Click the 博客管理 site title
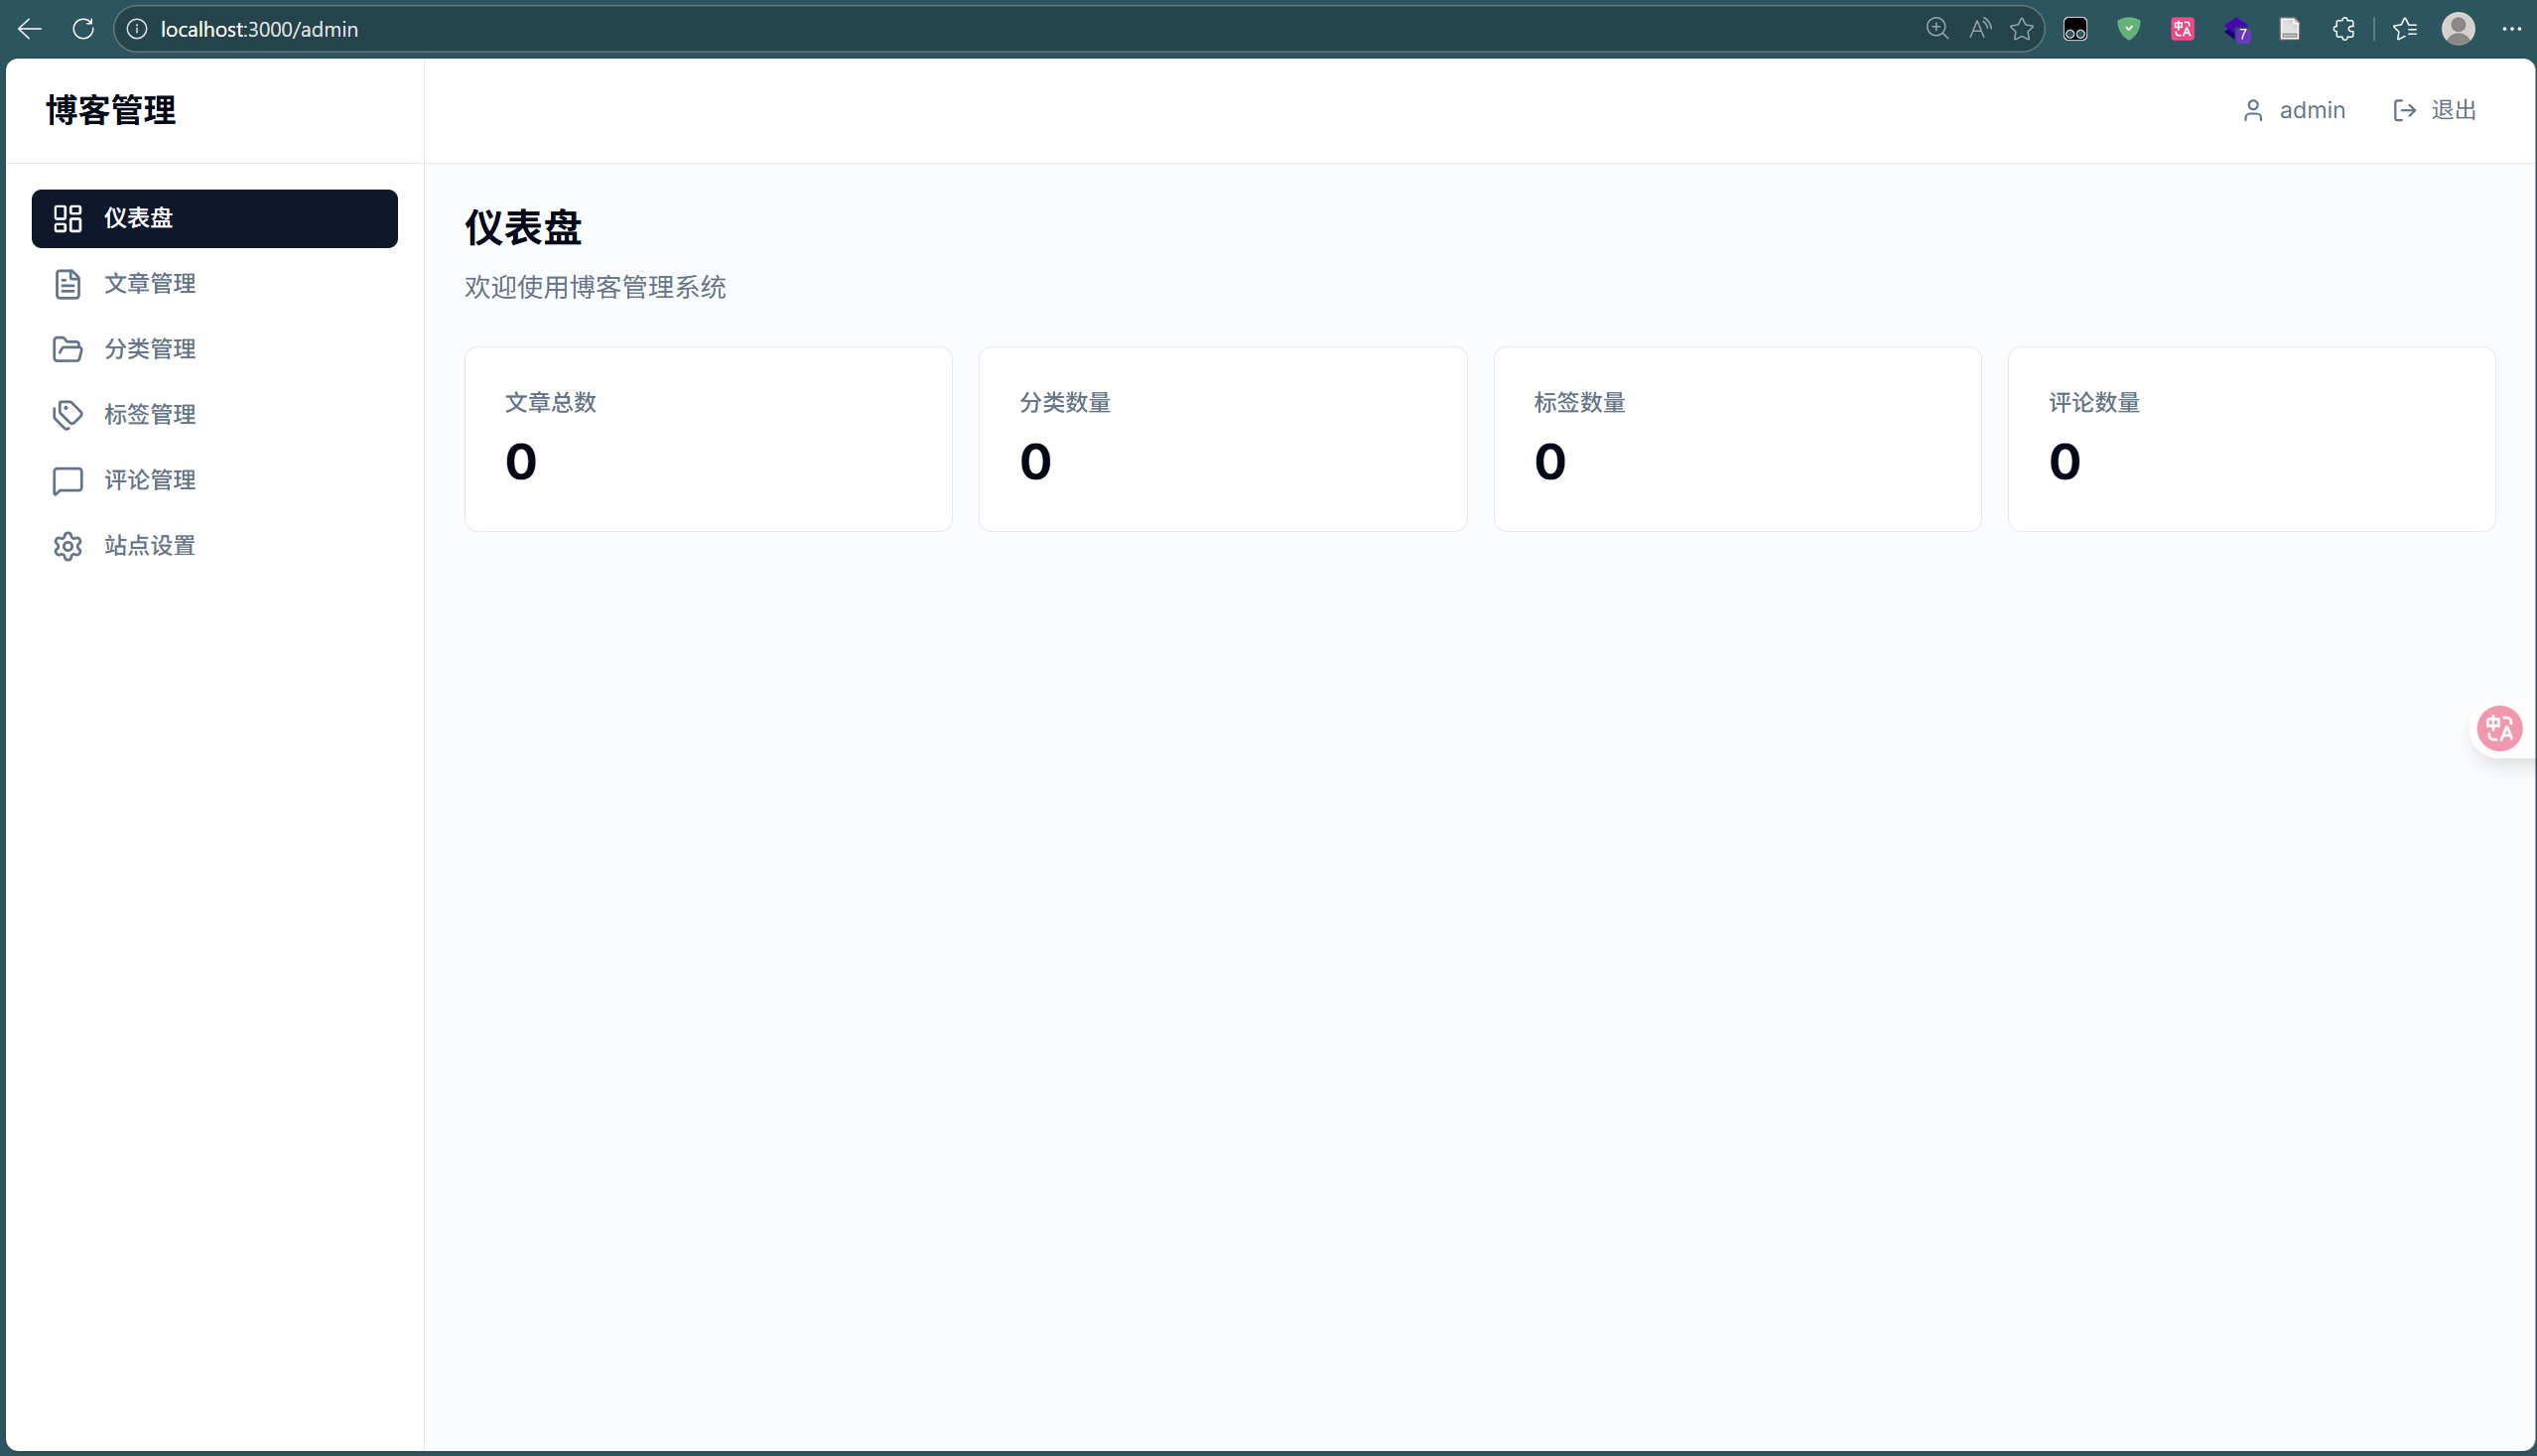Image resolution: width=2537 pixels, height=1456 pixels. 111,110
